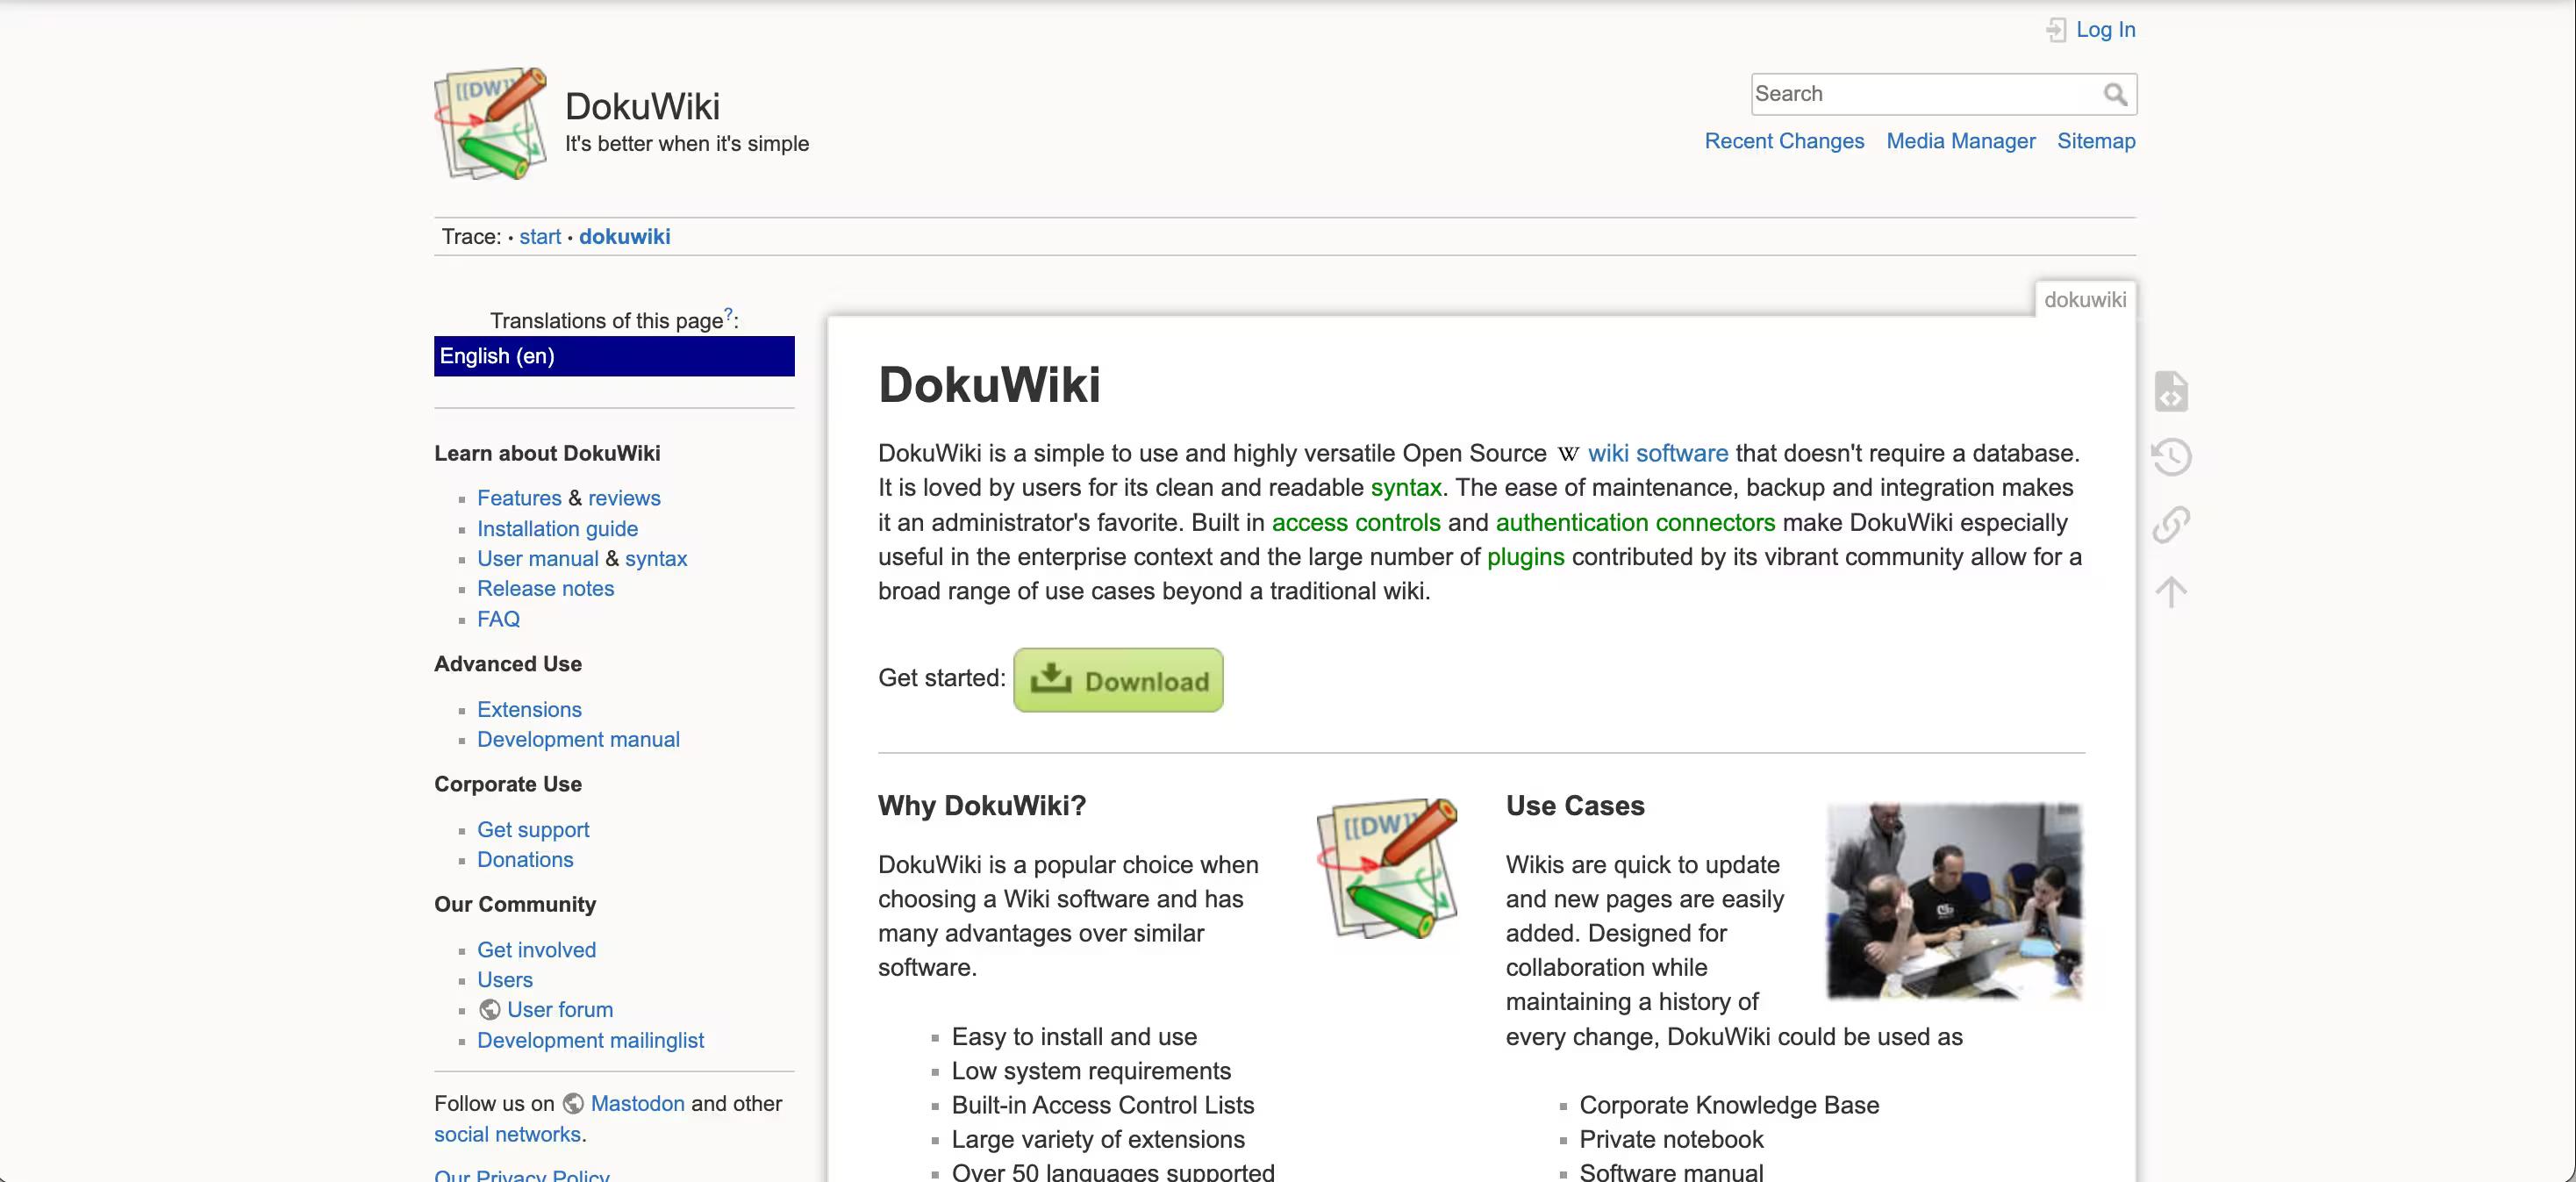Open Media Manager
This screenshot has width=2576, height=1182.
(x=1960, y=141)
